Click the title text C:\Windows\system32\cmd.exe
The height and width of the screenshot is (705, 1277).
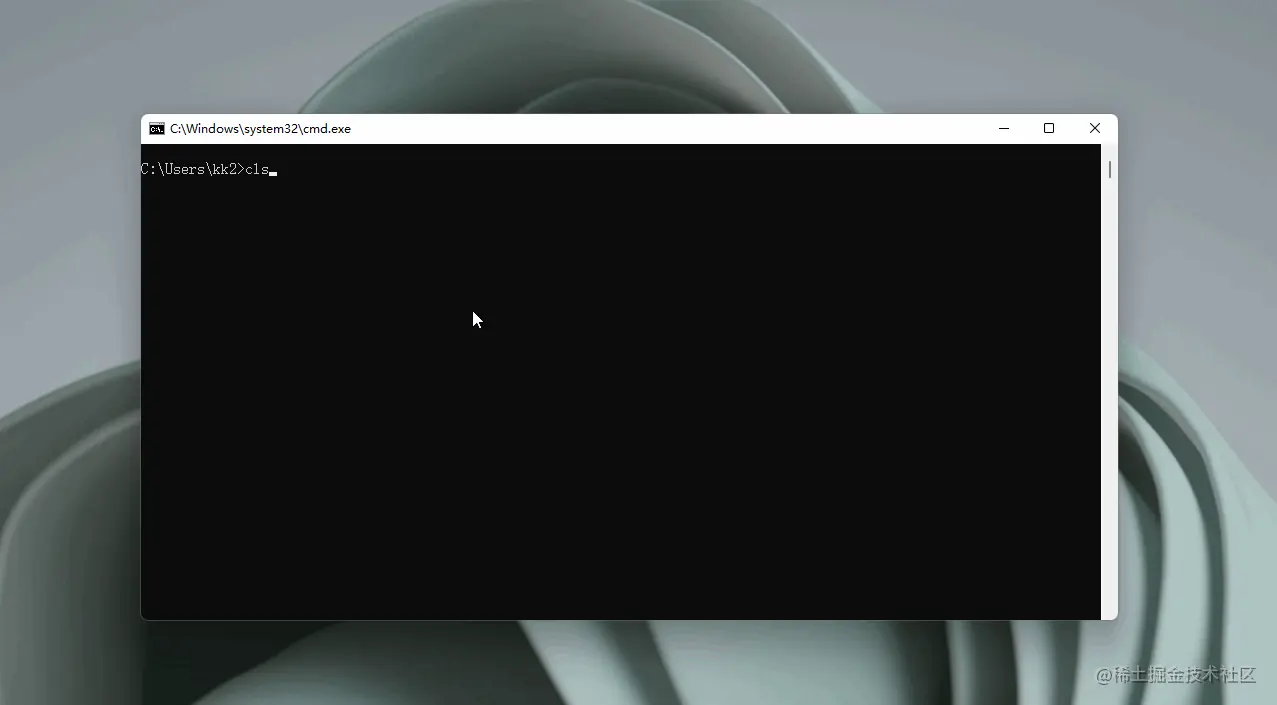pos(259,128)
